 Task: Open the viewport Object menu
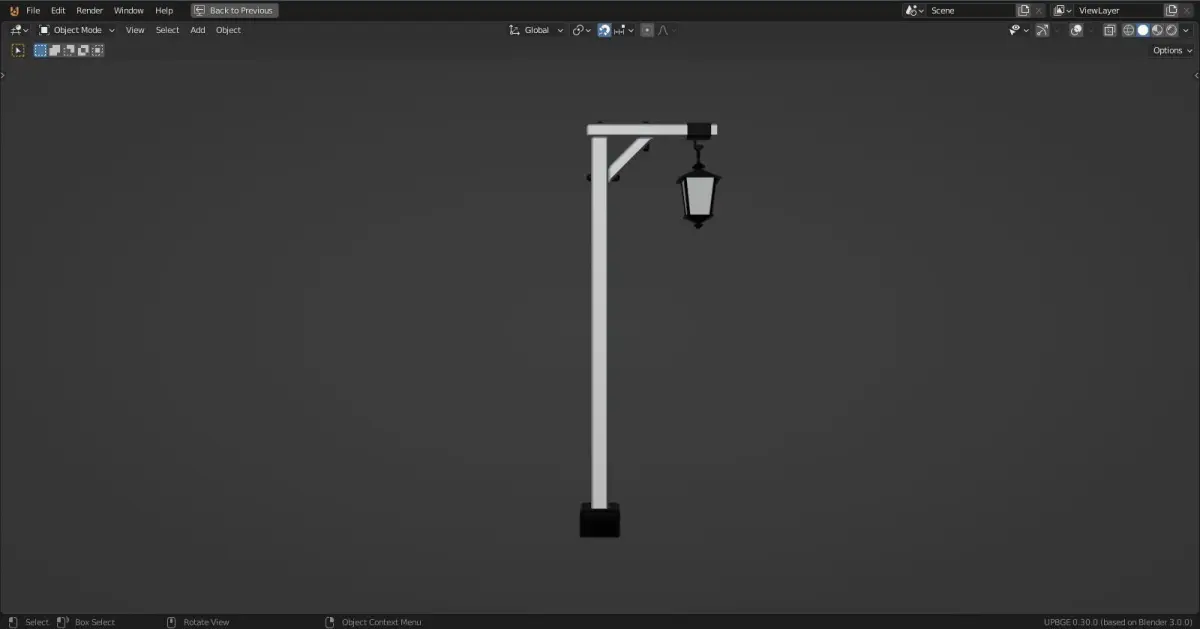coord(228,30)
